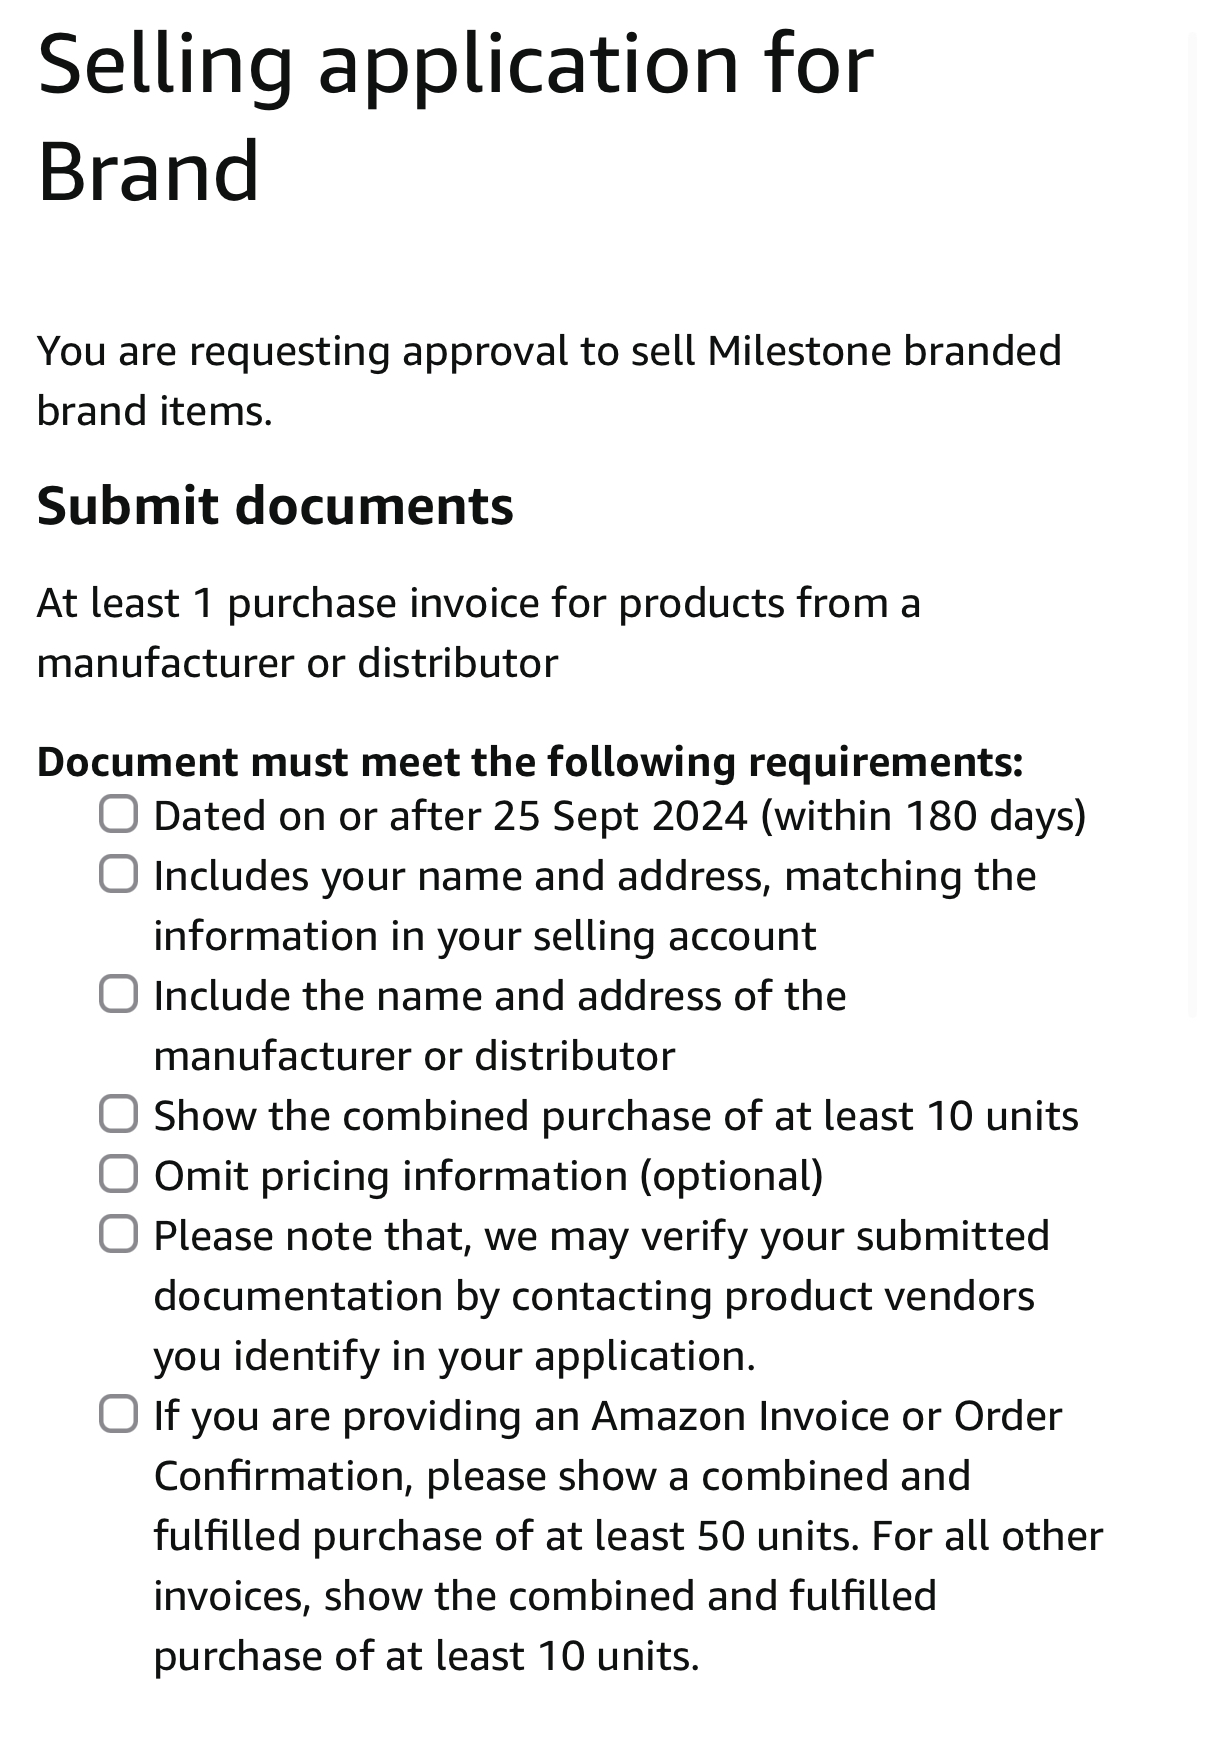Click the final "purchase of at least 10 units." line
The height and width of the screenshot is (1751, 1206).
[426, 1656]
